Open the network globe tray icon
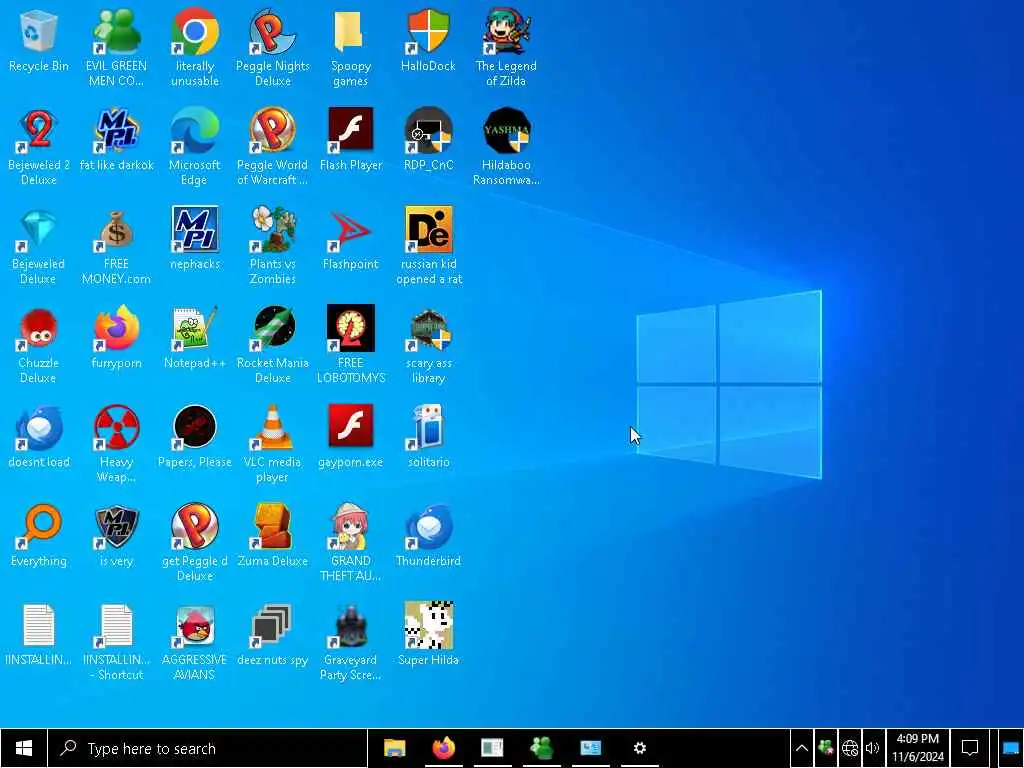The width and height of the screenshot is (1024, 768). [x=849, y=748]
